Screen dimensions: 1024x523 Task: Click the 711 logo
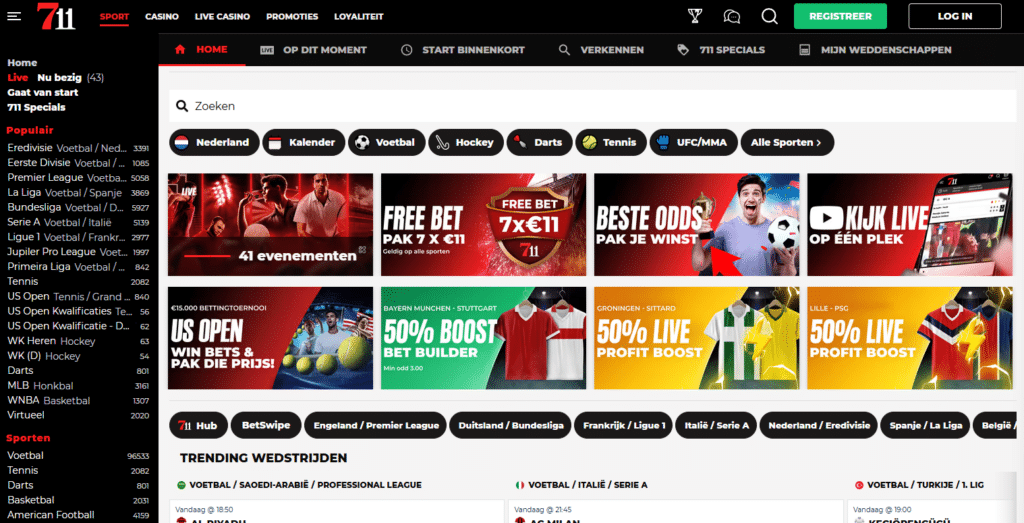pyautogui.click(x=56, y=16)
